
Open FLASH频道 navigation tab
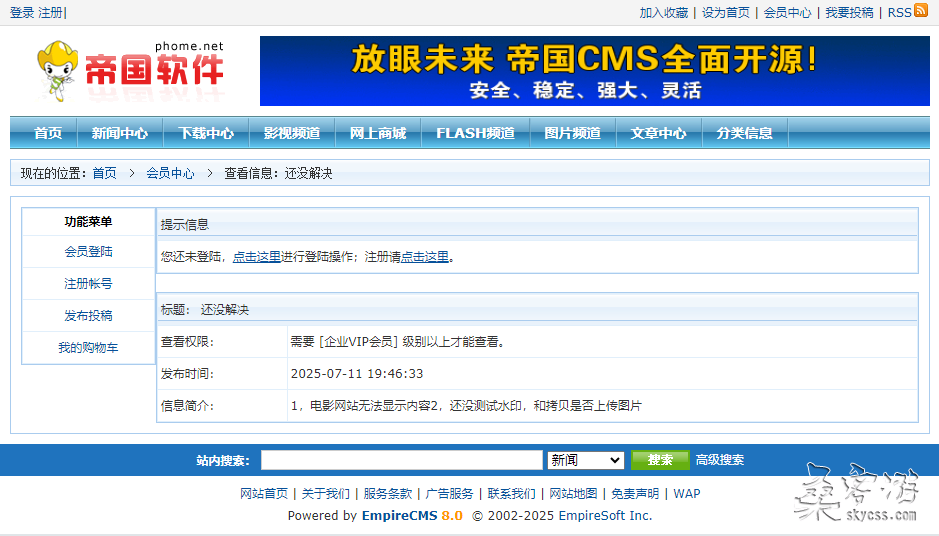point(475,133)
